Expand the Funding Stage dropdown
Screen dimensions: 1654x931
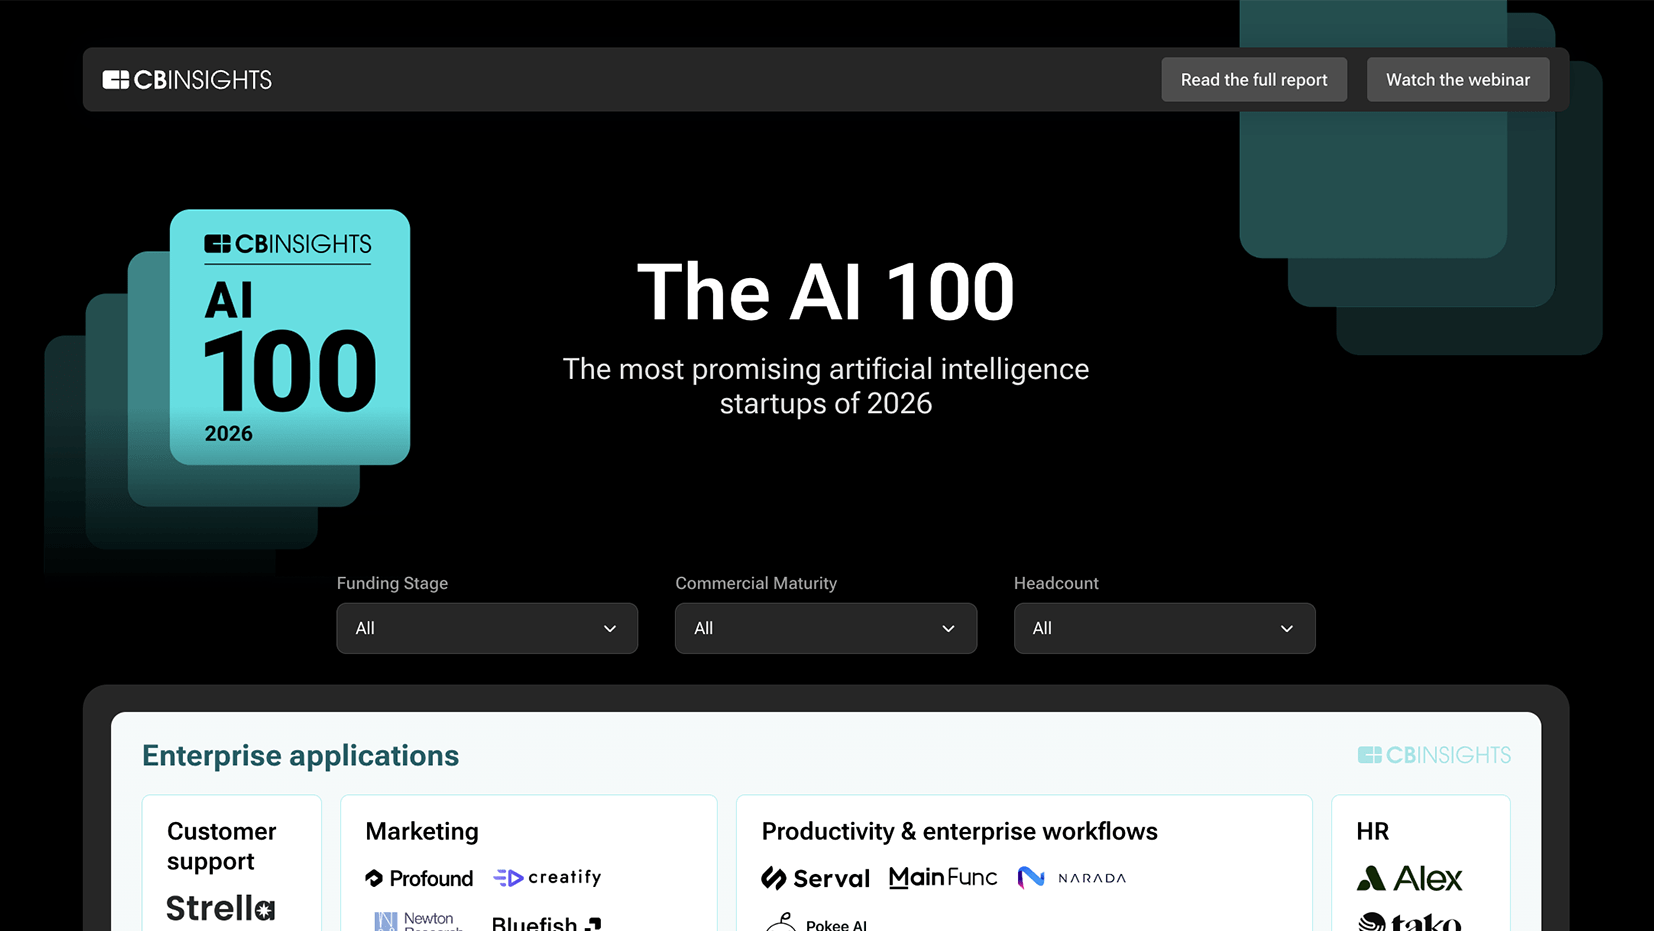(x=487, y=628)
